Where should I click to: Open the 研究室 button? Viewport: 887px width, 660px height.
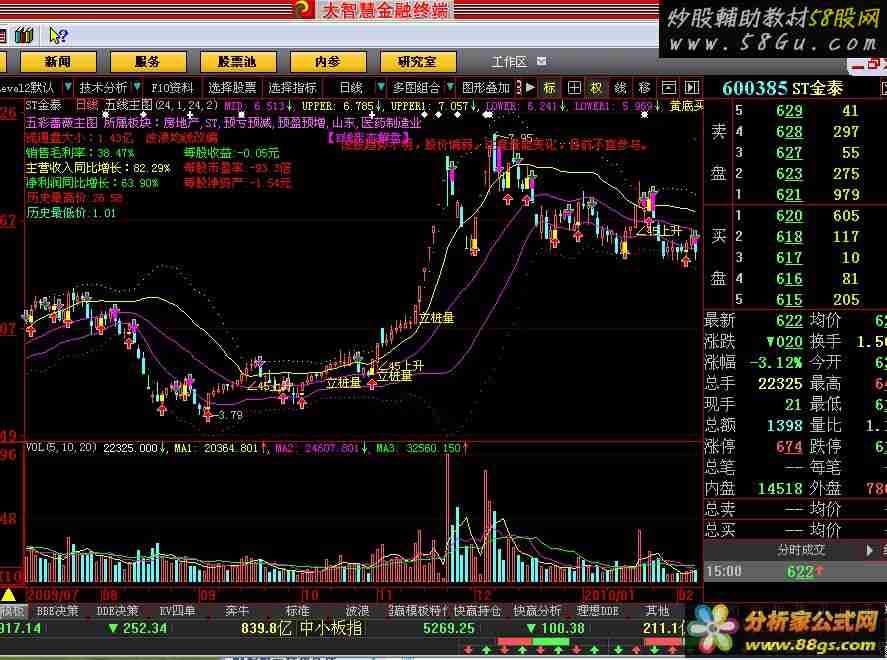pos(418,62)
